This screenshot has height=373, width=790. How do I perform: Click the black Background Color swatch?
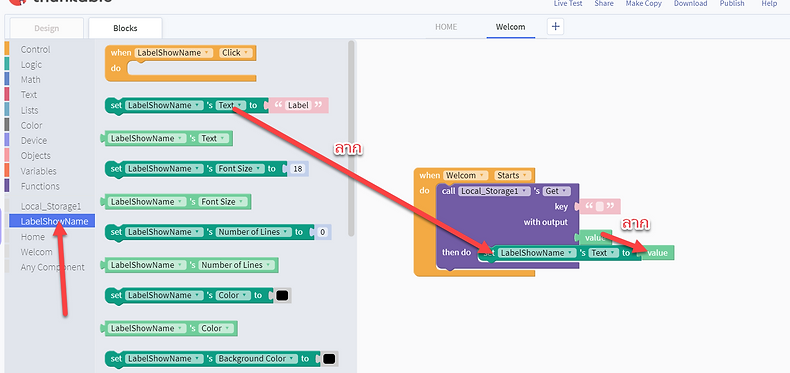(x=328, y=359)
